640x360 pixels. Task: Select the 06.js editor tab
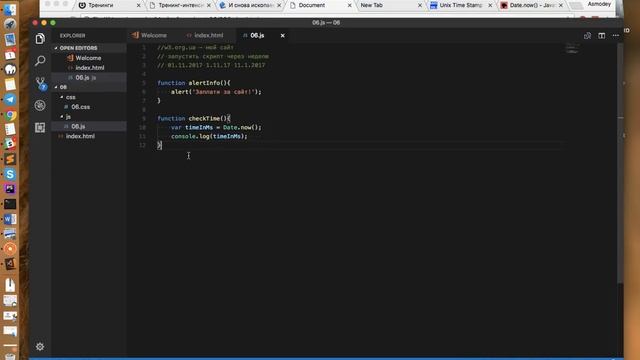257,36
